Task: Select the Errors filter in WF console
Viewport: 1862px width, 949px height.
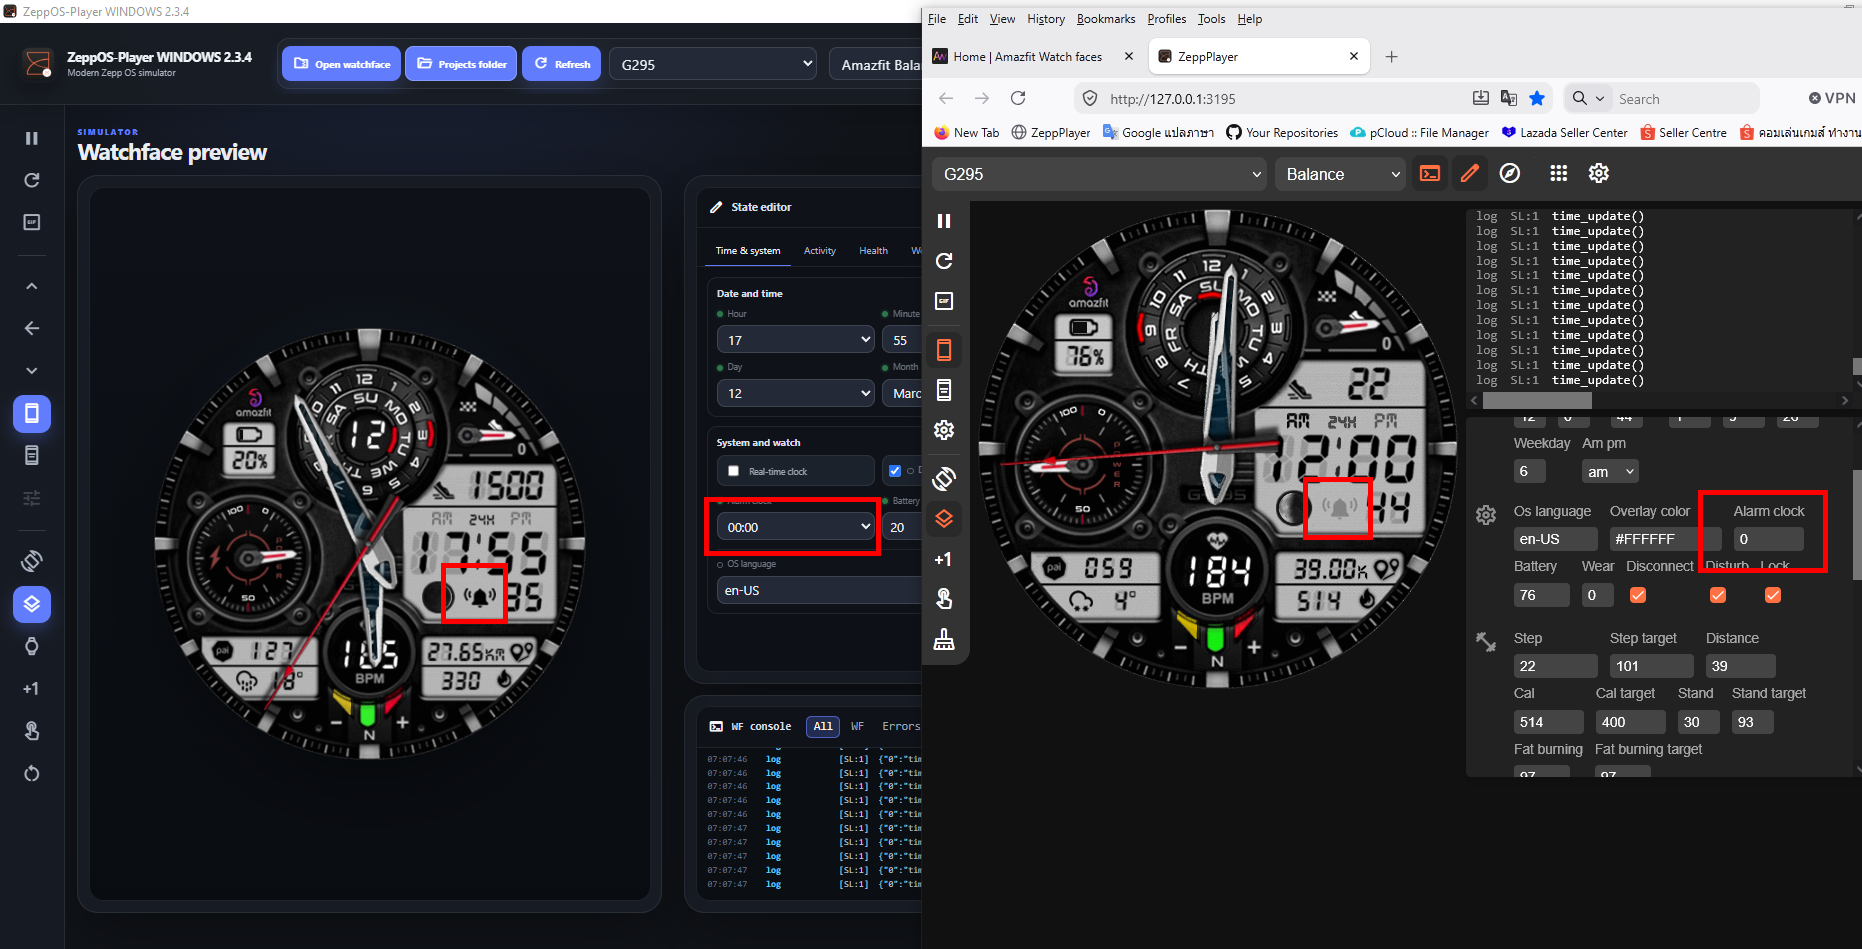Action: coord(900,726)
